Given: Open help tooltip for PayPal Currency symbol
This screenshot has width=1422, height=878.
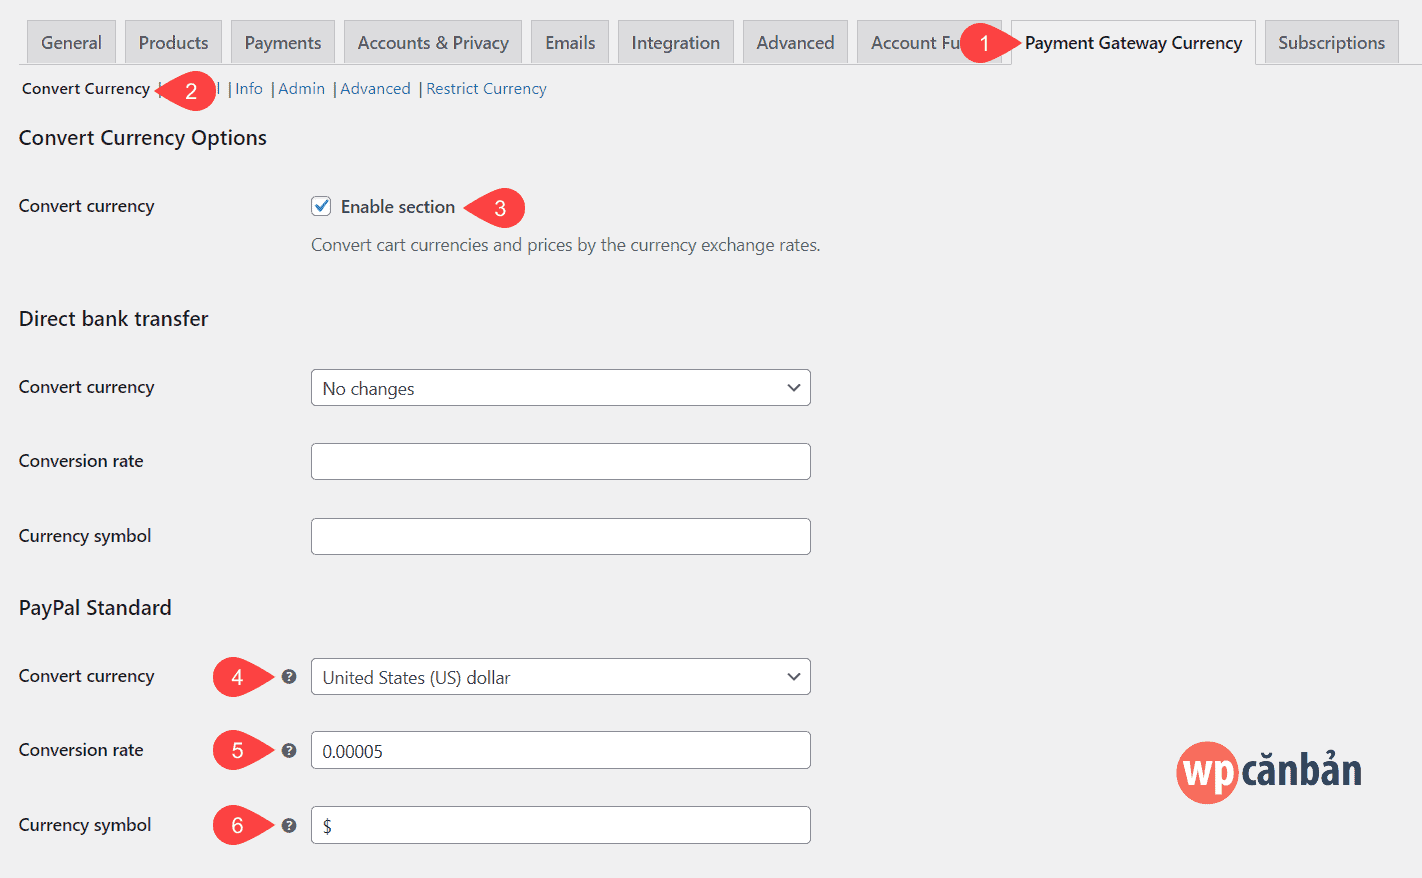Looking at the screenshot, I should [289, 826].
